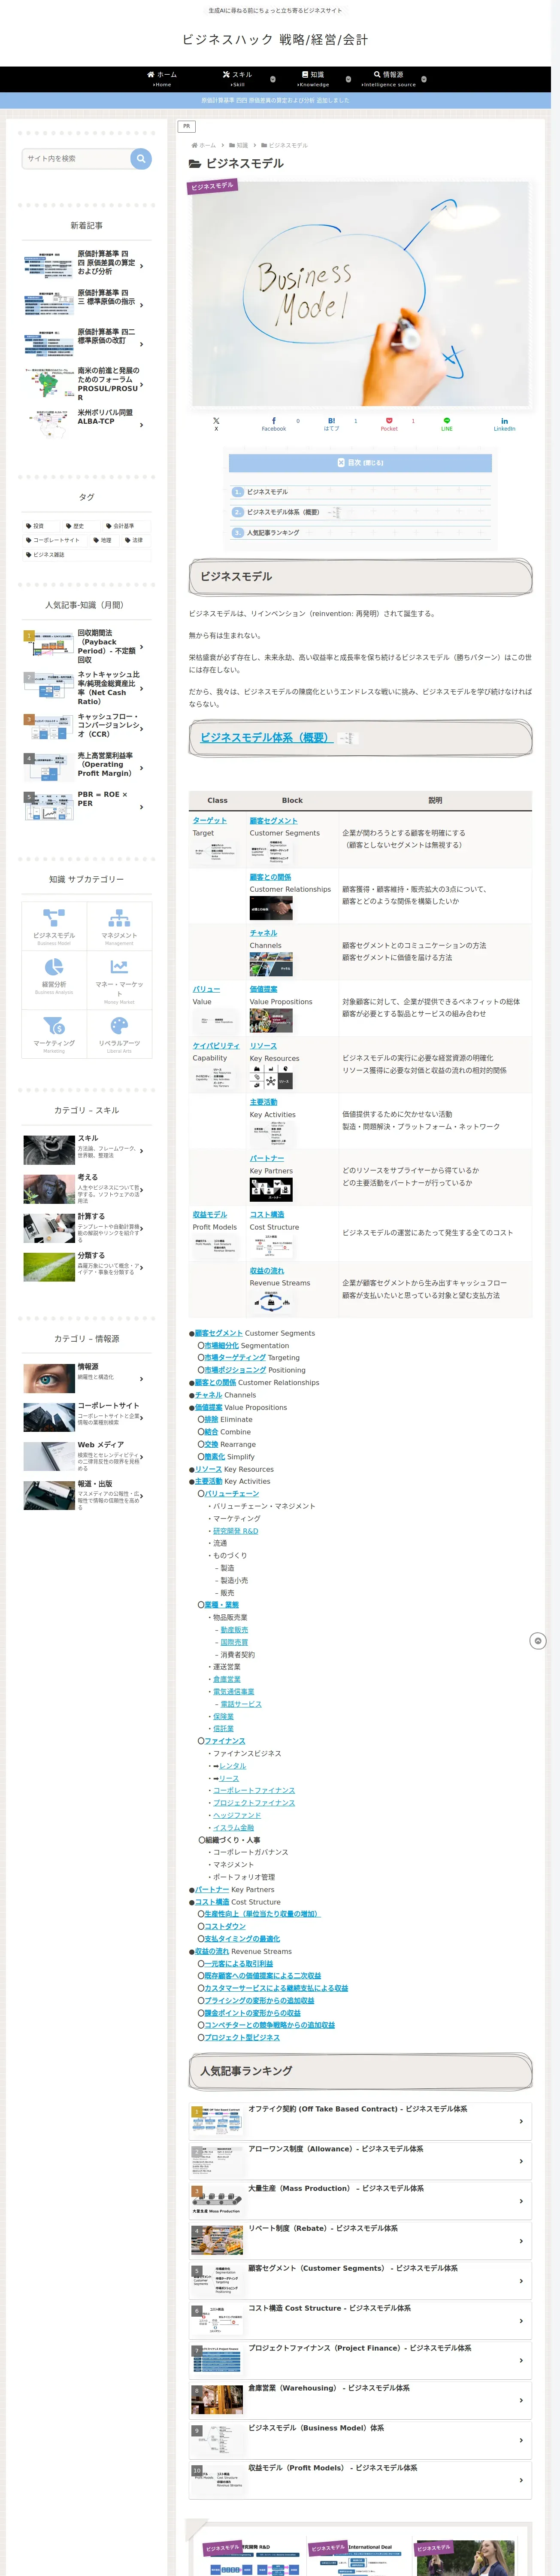The image size is (560, 2576).
Task: Click the 研究開発 R&D link
Action: (x=235, y=1530)
